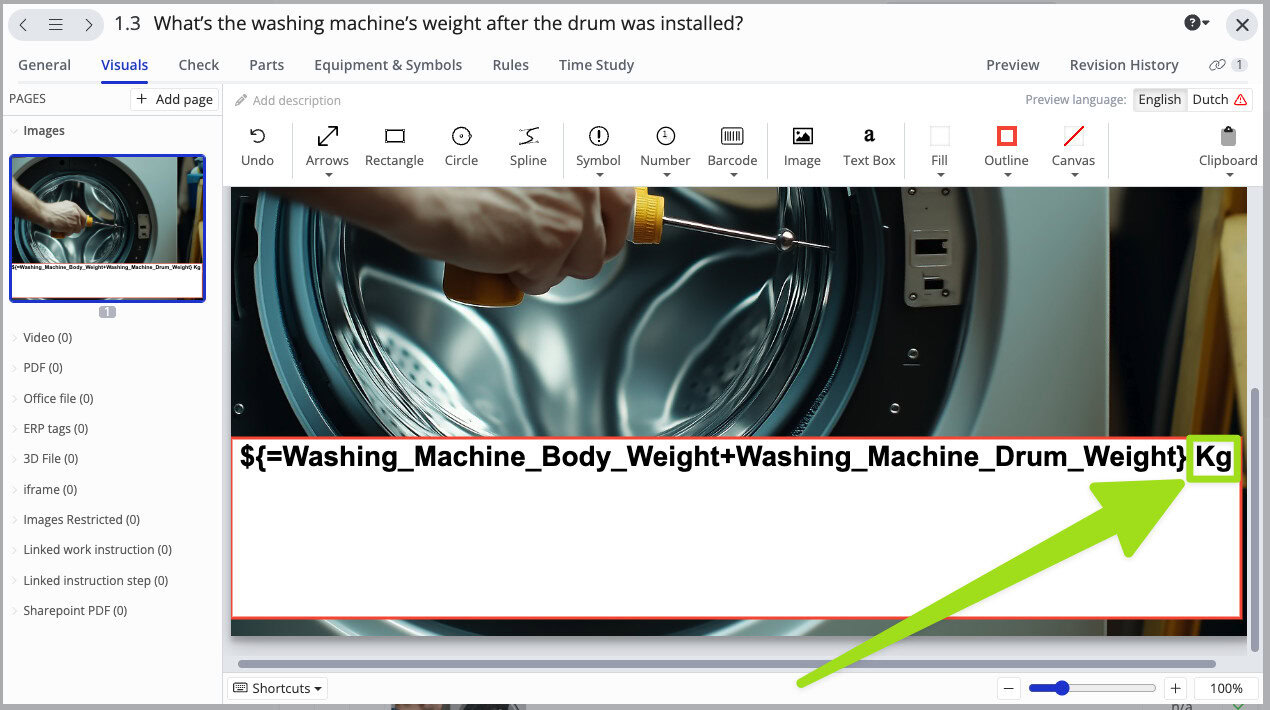Select the Spline tool
Viewport: 1270px width, 710px height.
(x=528, y=146)
